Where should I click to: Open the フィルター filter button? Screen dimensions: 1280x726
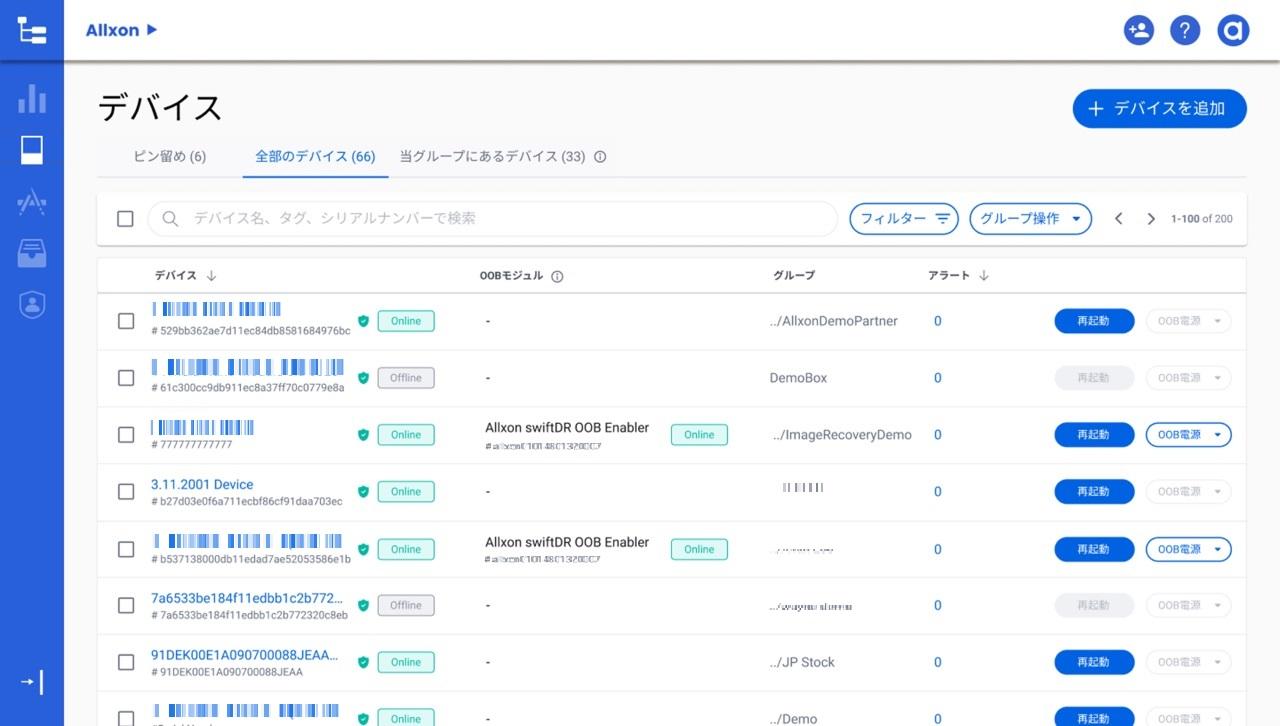coord(904,219)
